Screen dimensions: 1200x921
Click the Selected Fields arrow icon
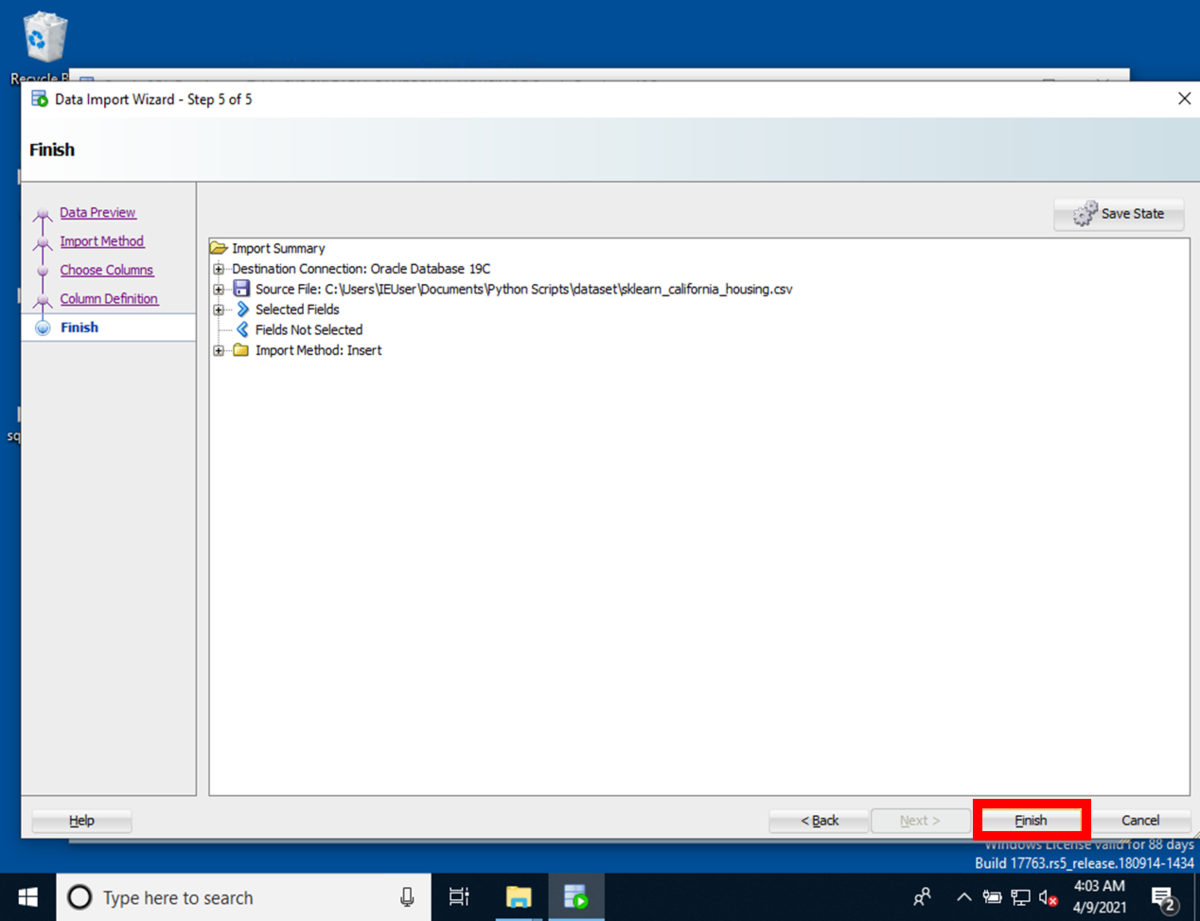click(242, 310)
